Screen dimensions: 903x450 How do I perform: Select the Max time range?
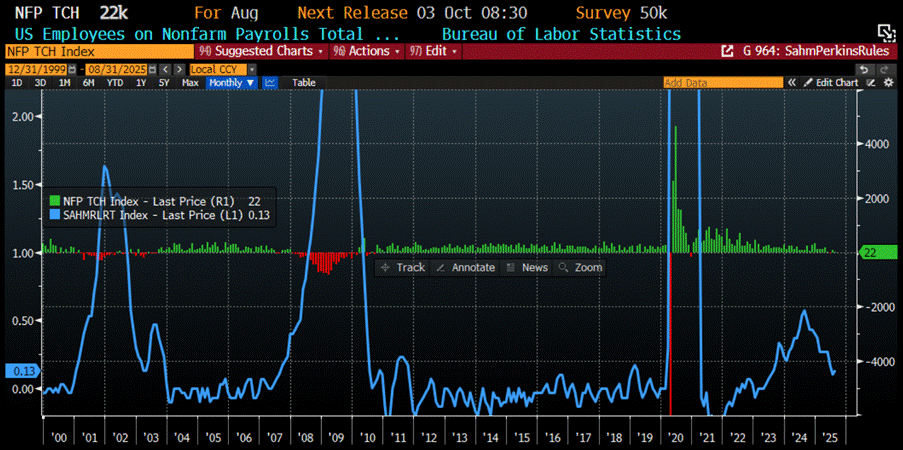(x=190, y=82)
